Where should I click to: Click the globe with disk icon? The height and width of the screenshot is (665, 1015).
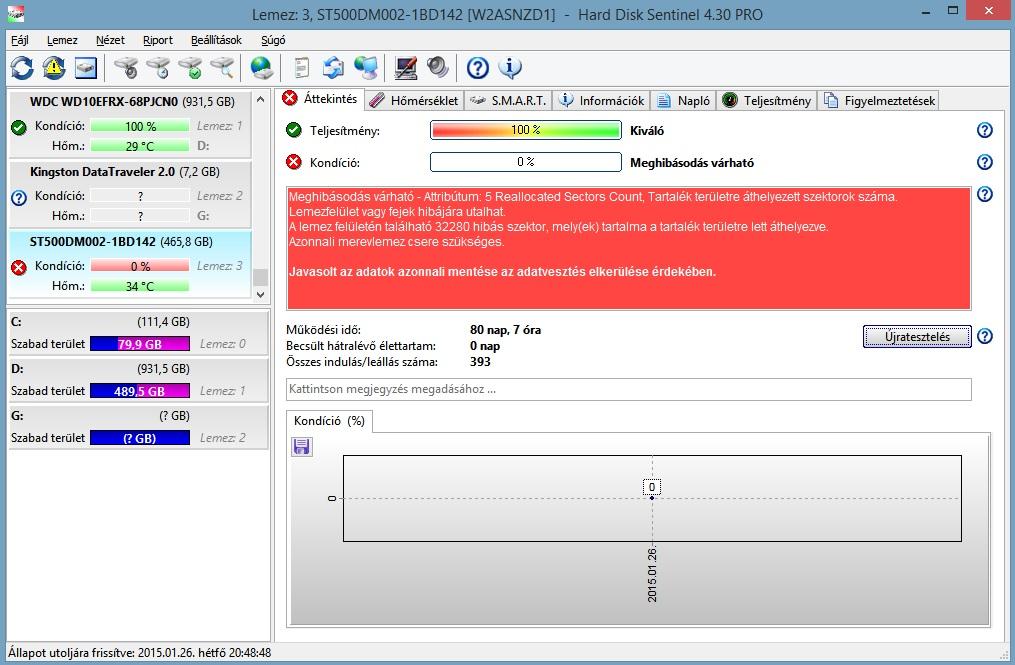(x=262, y=67)
